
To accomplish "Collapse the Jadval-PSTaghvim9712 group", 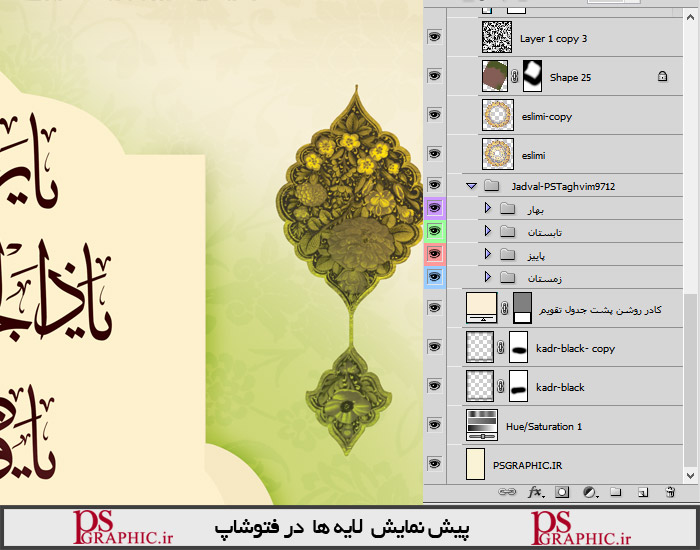I will 471,185.
